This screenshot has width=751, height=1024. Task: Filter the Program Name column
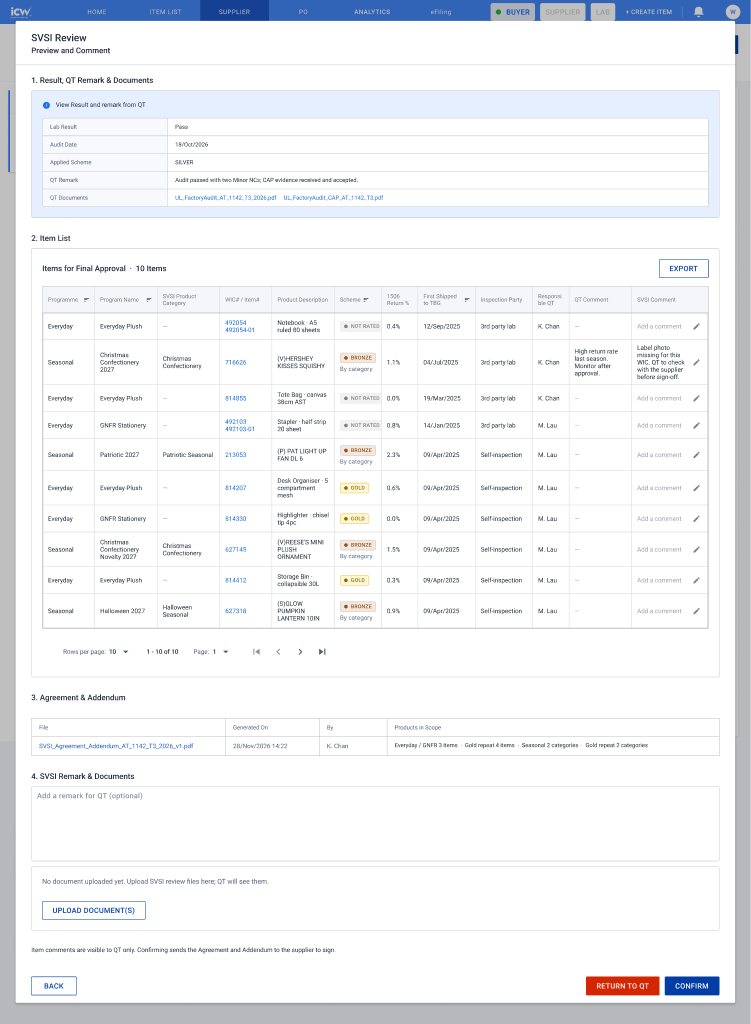tap(149, 300)
